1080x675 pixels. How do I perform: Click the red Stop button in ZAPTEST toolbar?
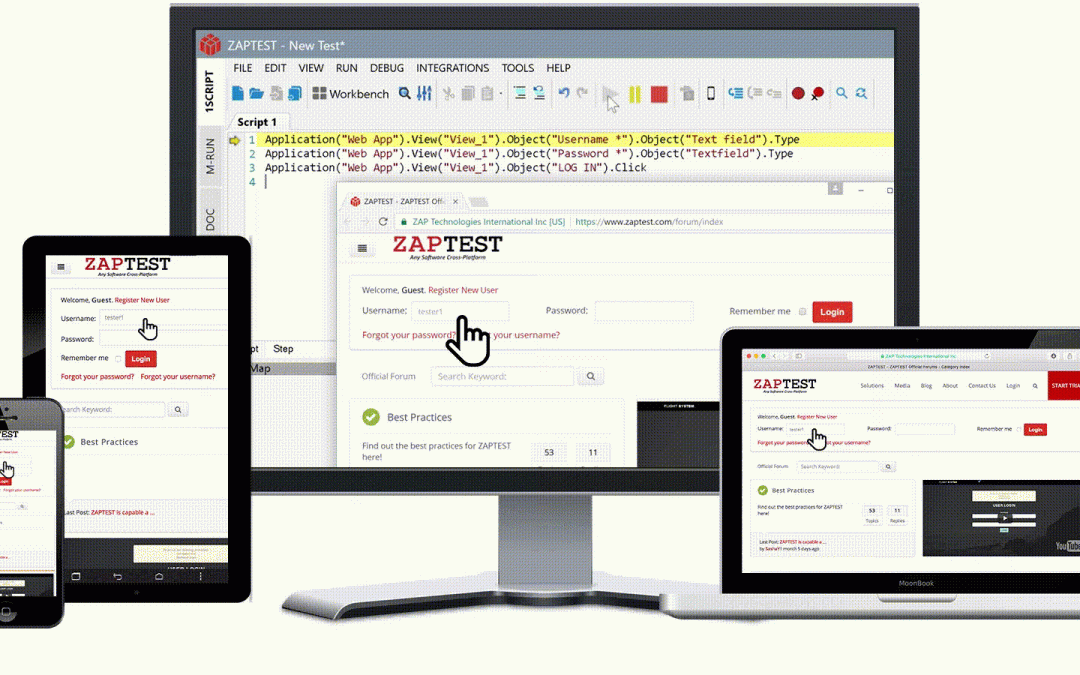659,94
